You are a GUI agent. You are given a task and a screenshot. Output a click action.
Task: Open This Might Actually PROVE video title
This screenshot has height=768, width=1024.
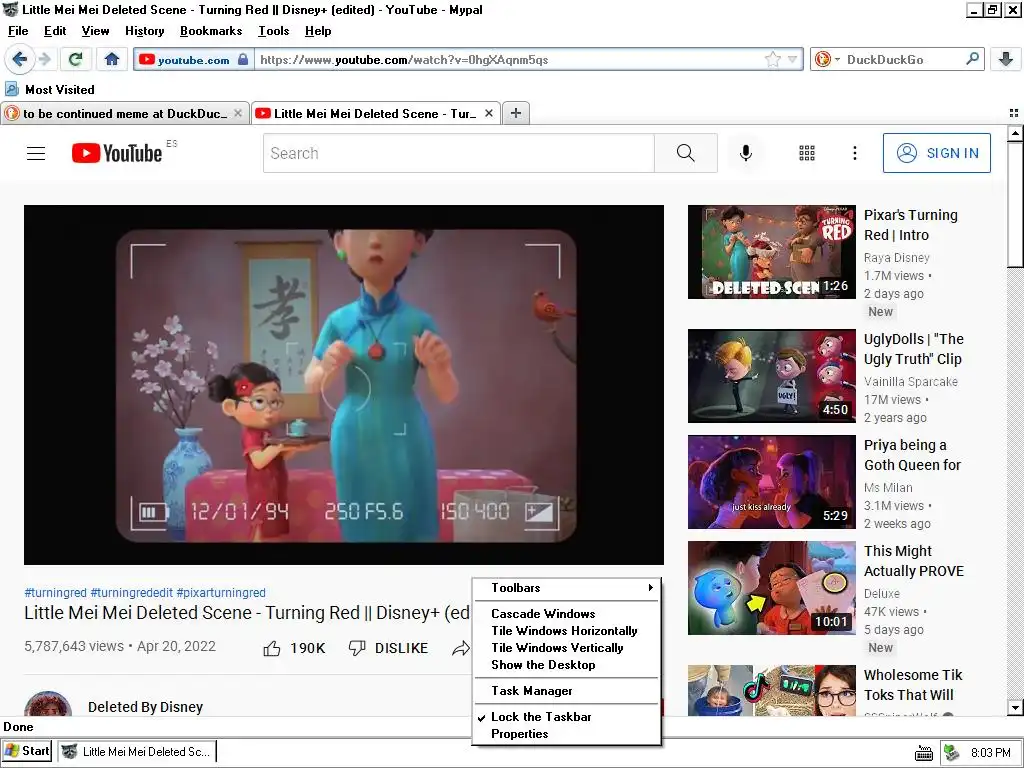[914, 561]
